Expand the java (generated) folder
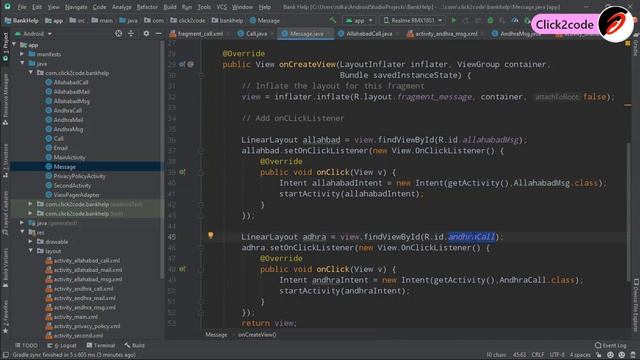 click(x=22, y=222)
